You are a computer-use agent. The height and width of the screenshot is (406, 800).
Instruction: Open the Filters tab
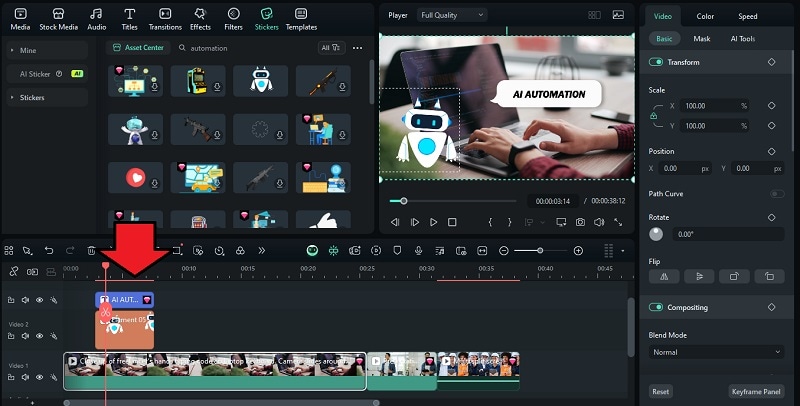click(x=233, y=19)
